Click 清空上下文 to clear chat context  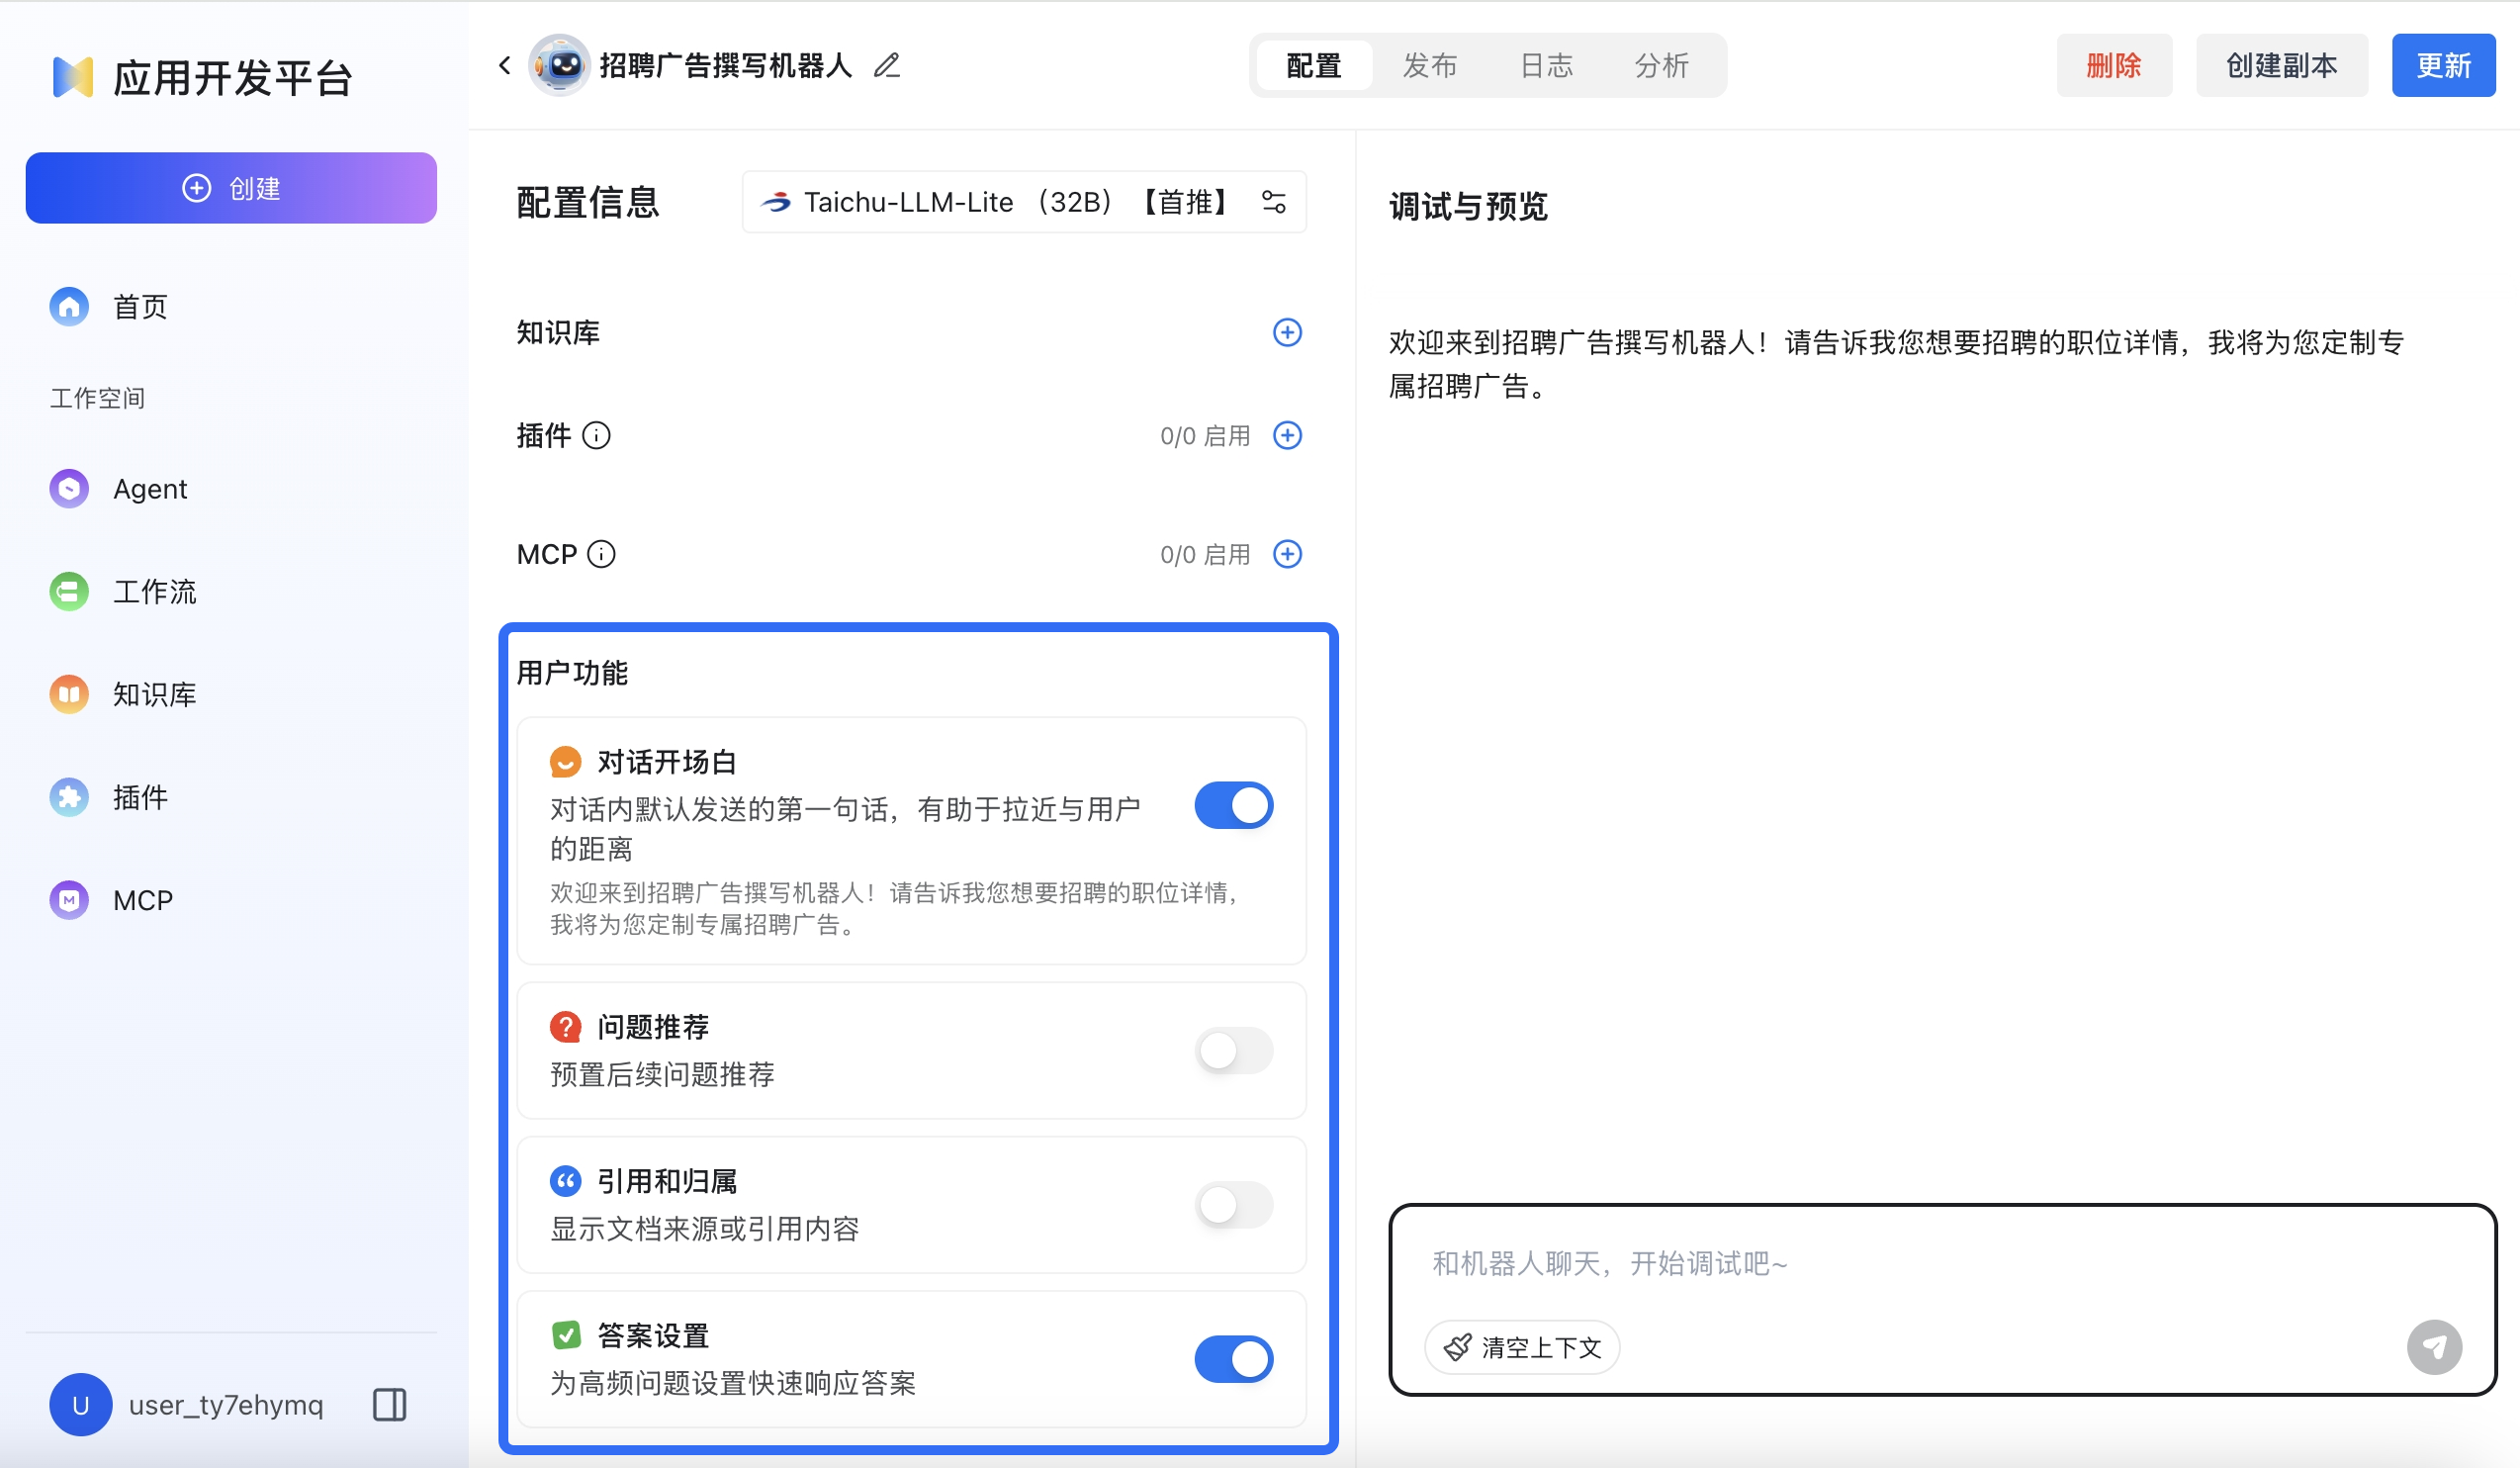(1520, 1347)
